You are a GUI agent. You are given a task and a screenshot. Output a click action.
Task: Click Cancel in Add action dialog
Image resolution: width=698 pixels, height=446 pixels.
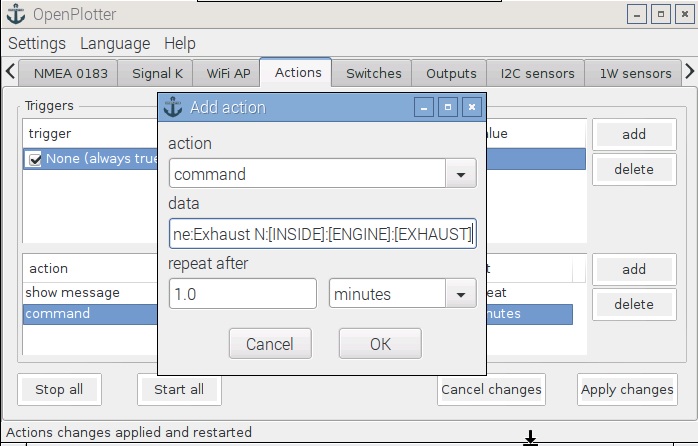pyautogui.click(x=270, y=344)
